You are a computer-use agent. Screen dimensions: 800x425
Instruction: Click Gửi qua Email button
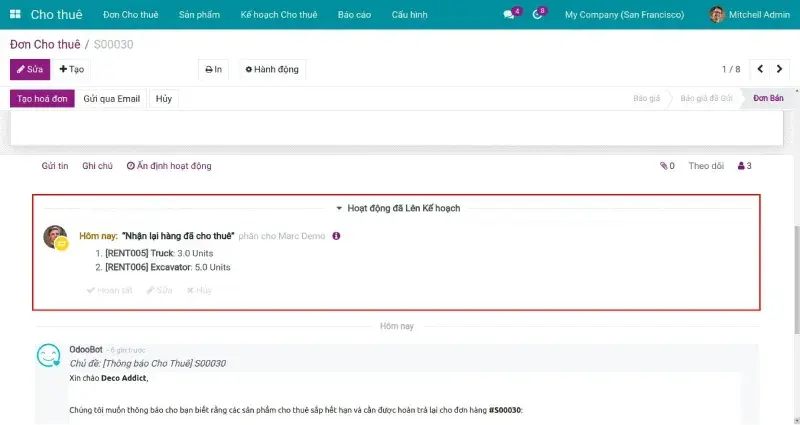(111, 99)
